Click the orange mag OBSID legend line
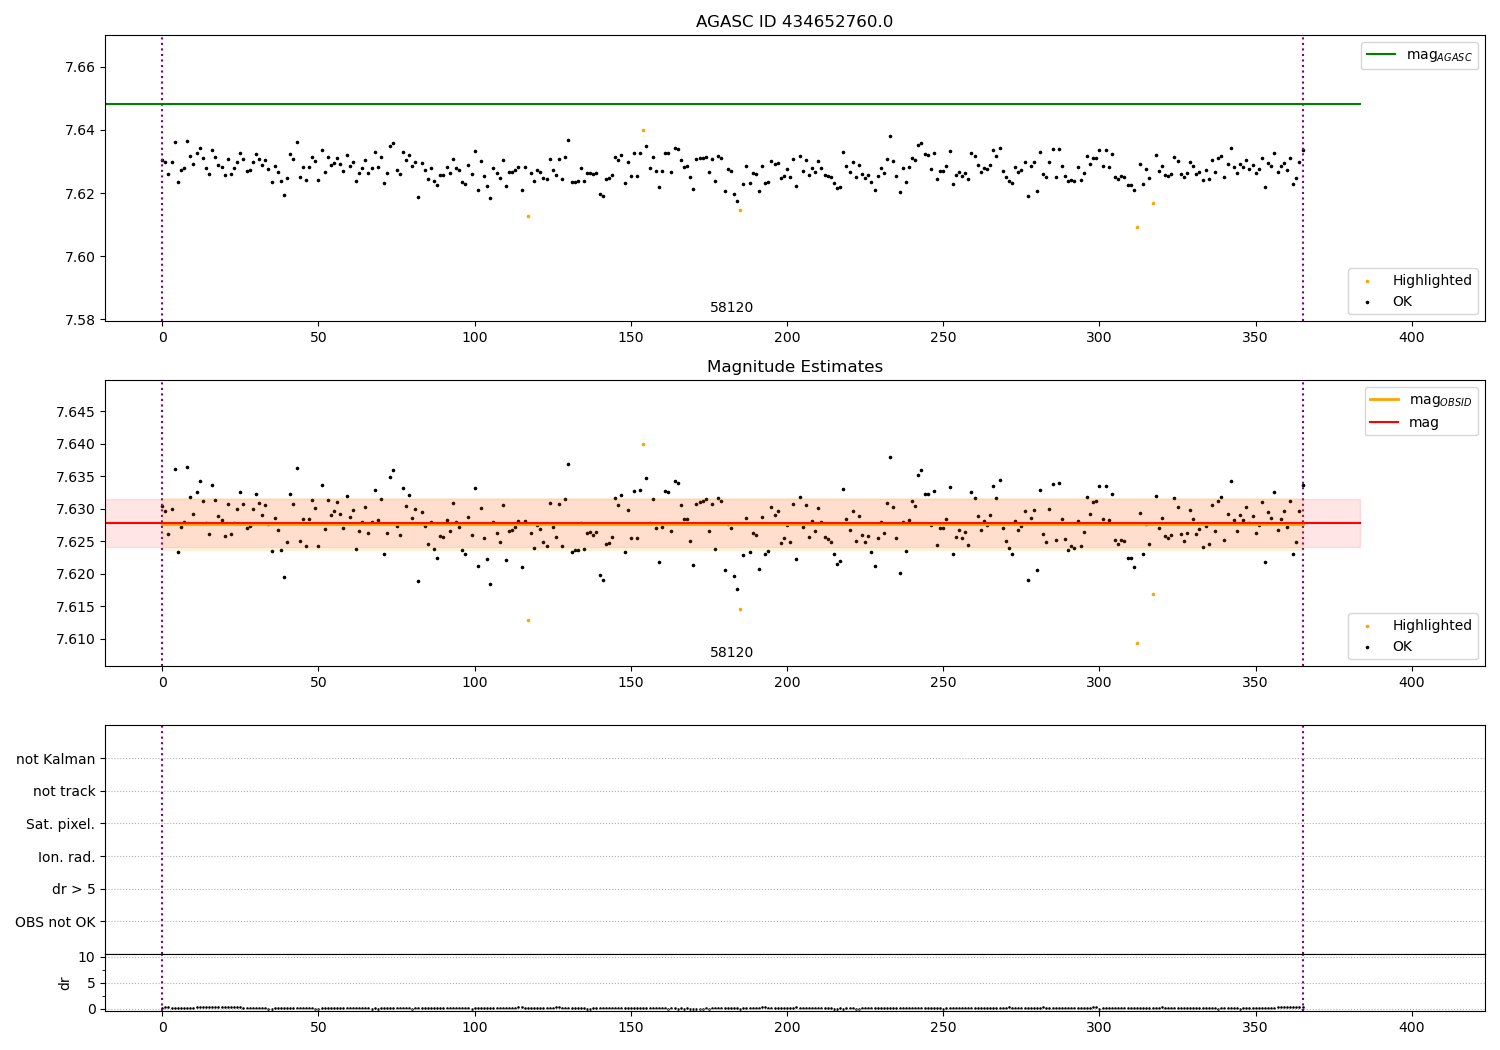 1384,400
